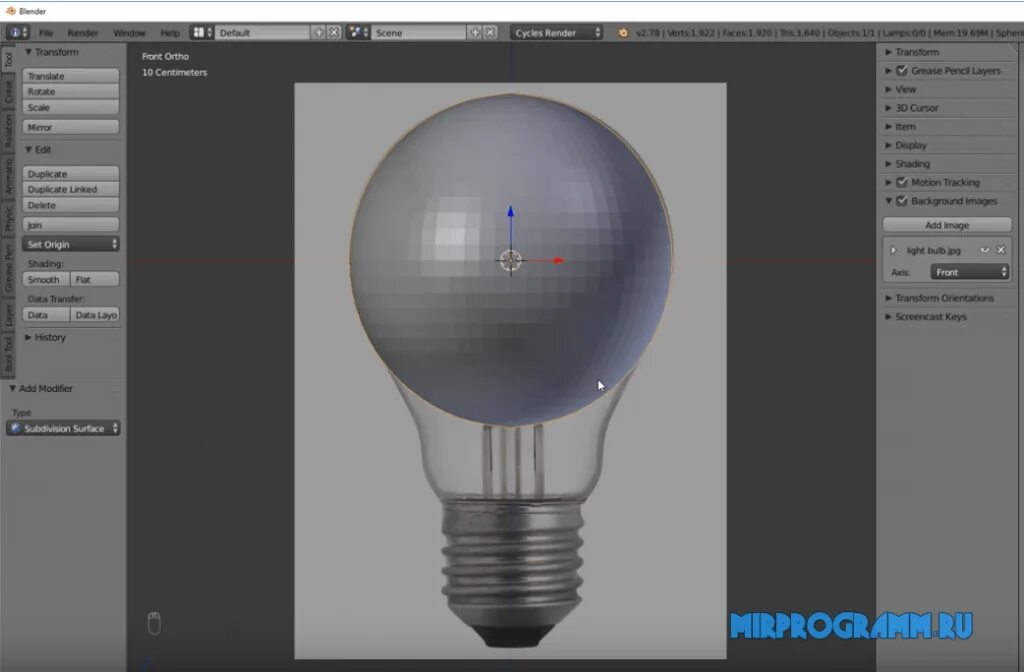This screenshot has height=672, width=1024.
Task: Click the Blender logo in the info header
Action: [622, 32]
